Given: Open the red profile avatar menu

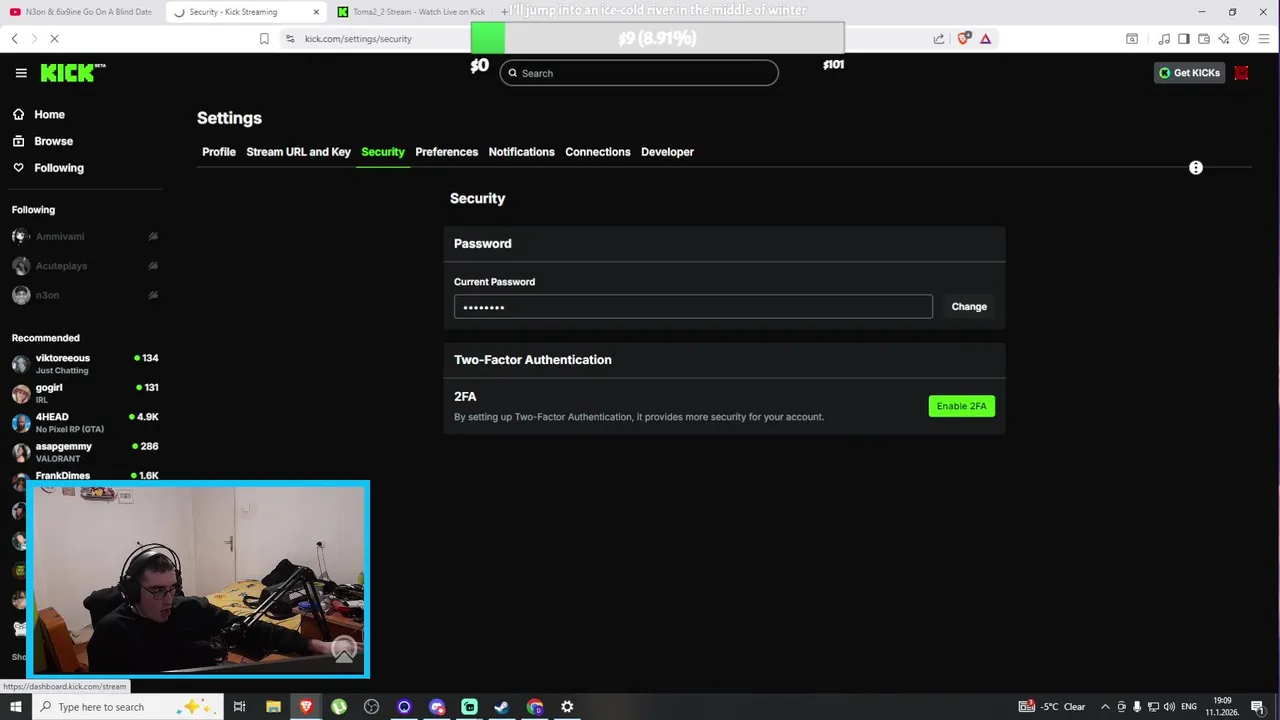Looking at the screenshot, I should 1241,73.
